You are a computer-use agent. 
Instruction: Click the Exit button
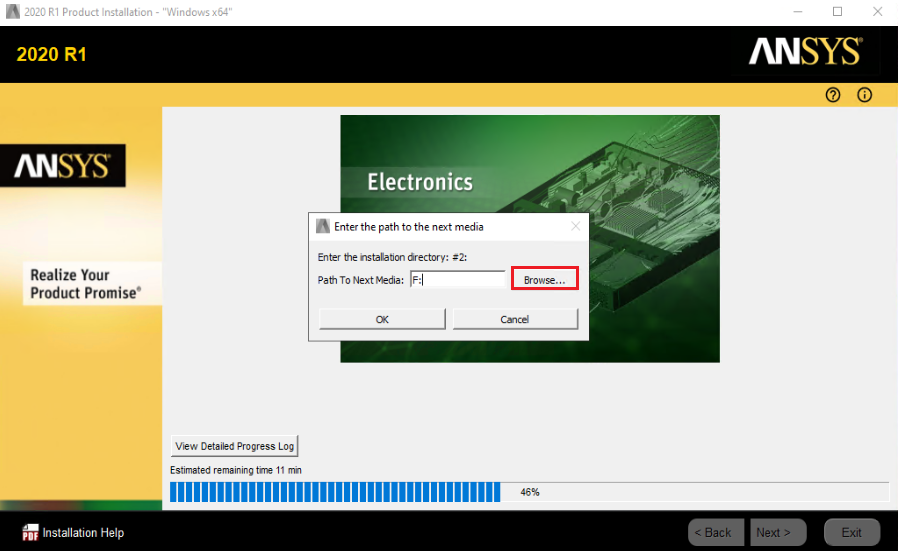pyautogui.click(x=852, y=533)
